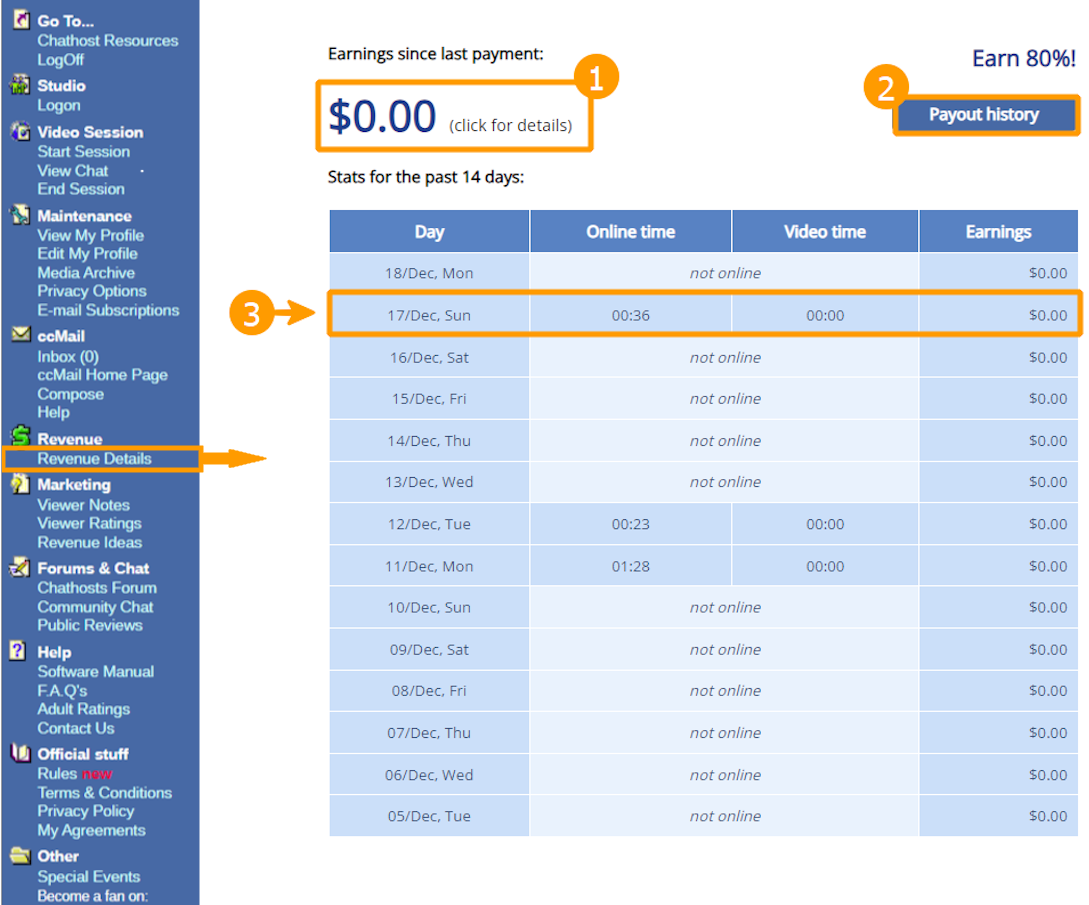Click the Go To section icon
This screenshot has height=905, width=1089.
point(20,19)
